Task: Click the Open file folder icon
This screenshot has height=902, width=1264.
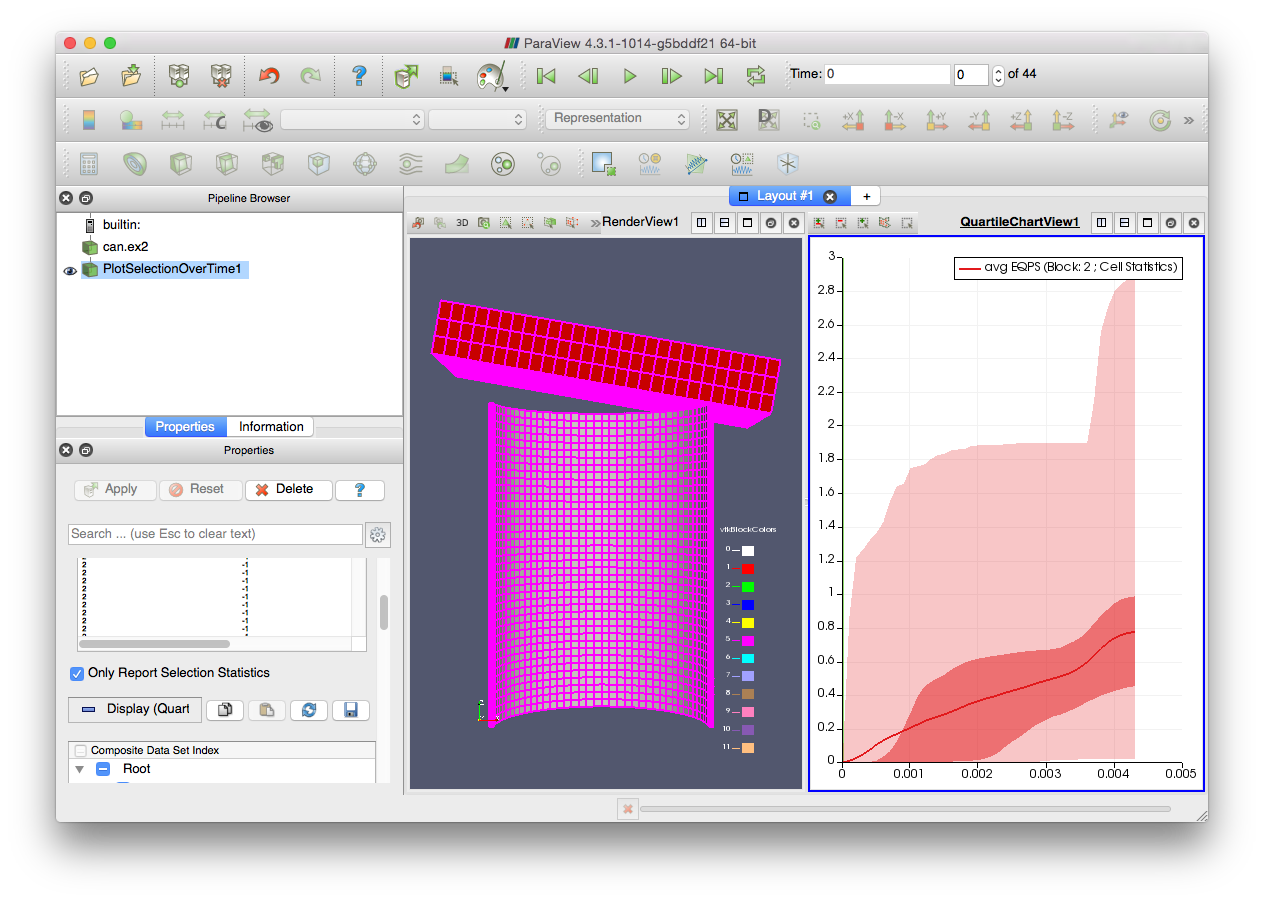Action: pos(89,75)
